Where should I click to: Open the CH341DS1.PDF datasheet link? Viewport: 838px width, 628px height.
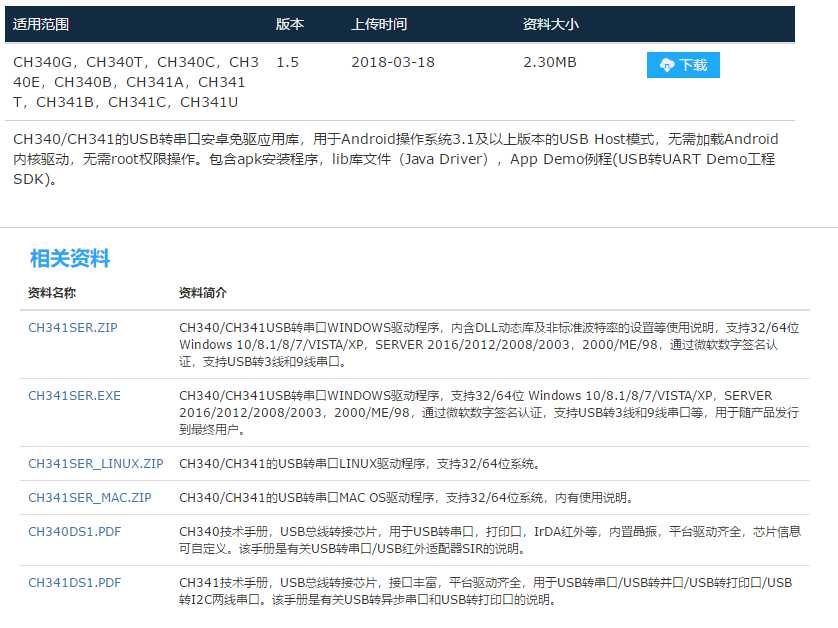(x=74, y=583)
